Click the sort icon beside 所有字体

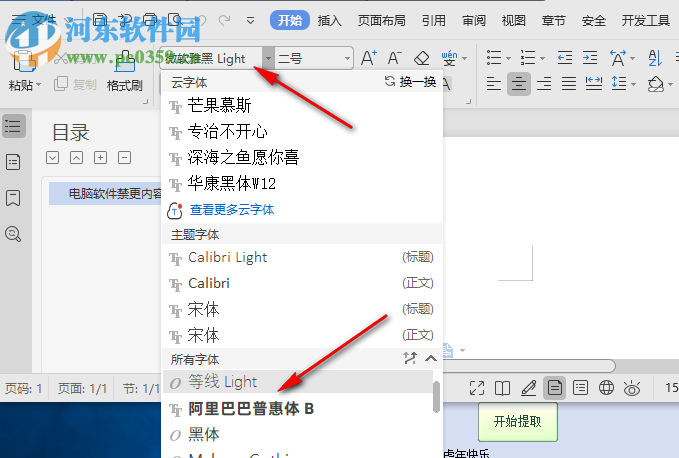(410, 358)
